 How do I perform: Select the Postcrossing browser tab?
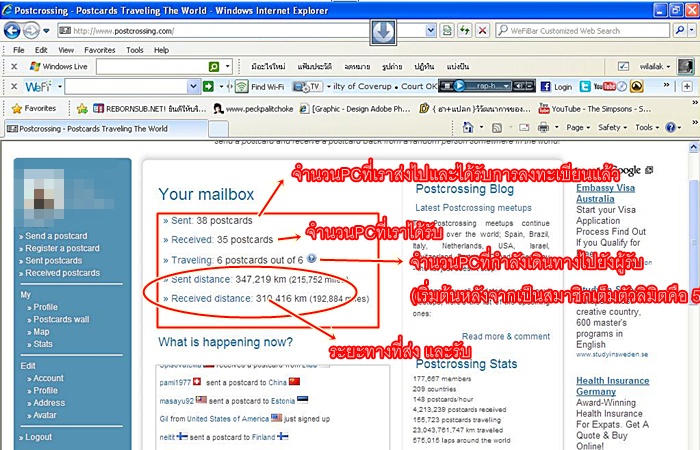click(x=106, y=129)
